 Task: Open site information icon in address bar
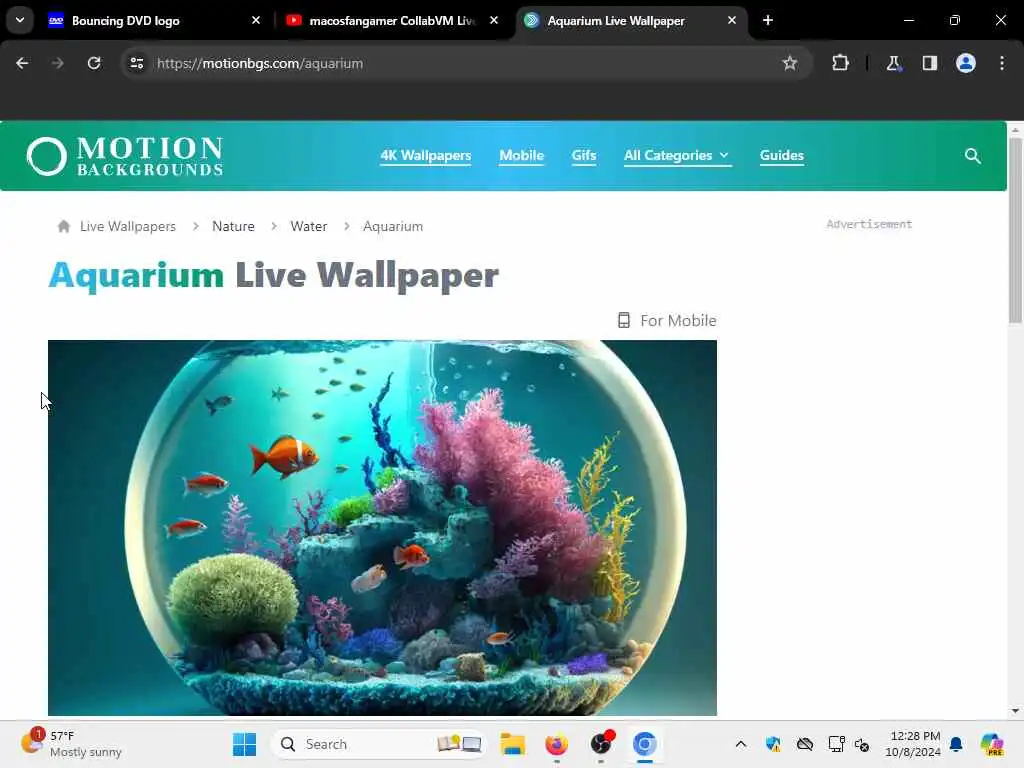pyautogui.click(x=136, y=63)
